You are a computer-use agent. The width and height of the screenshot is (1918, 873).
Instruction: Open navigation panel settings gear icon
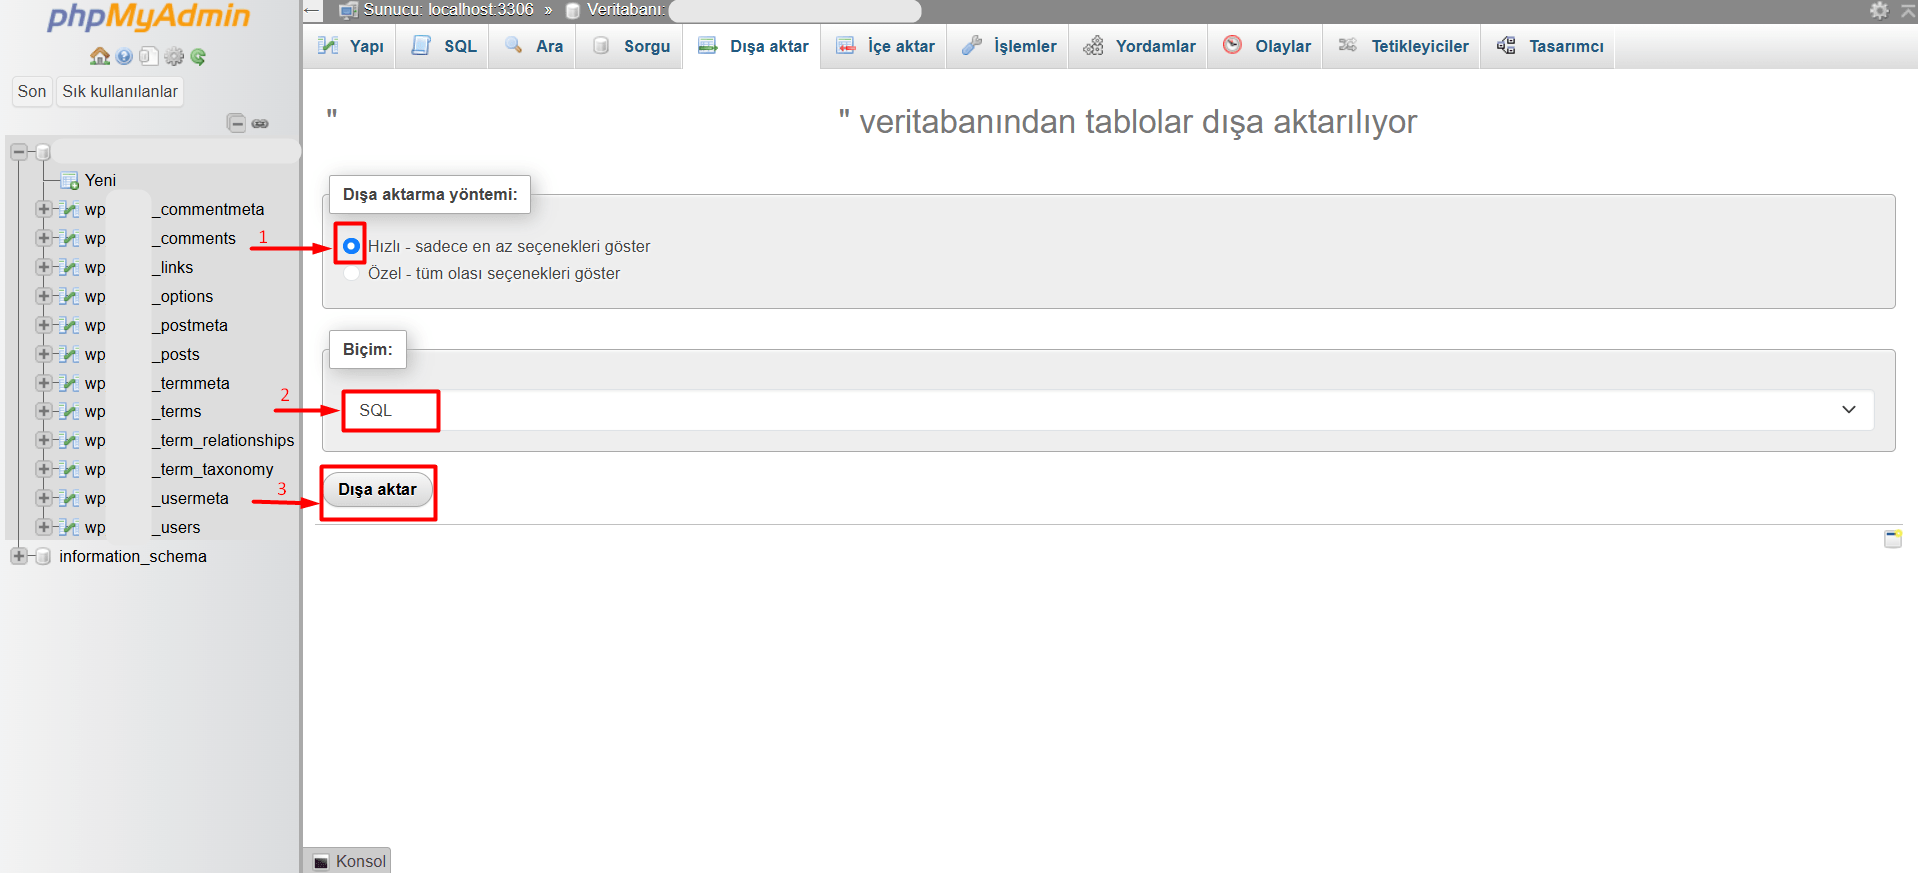click(174, 57)
